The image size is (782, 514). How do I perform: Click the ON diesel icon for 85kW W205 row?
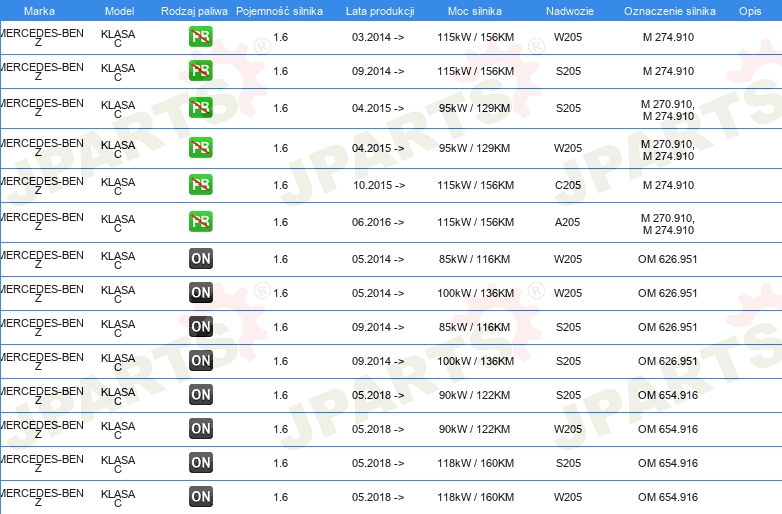coord(200,258)
